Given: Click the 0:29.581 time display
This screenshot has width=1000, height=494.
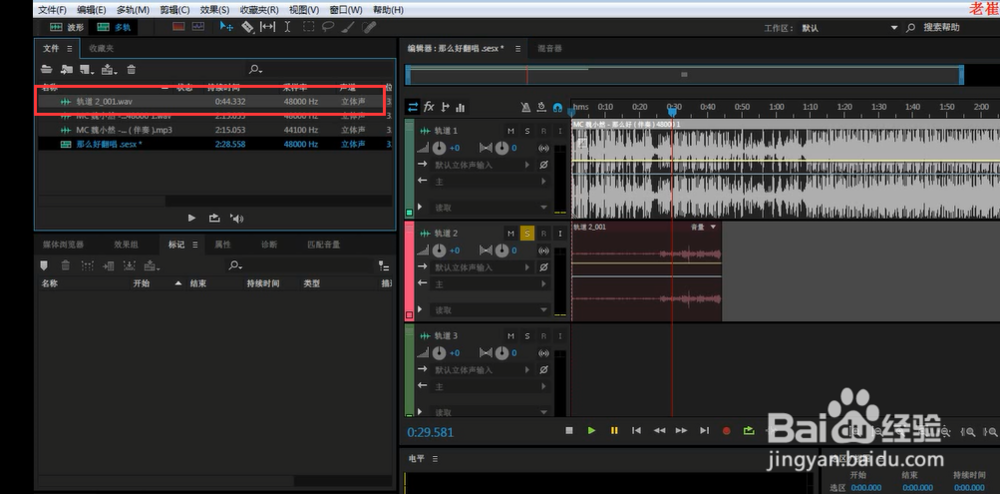Looking at the screenshot, I should point(430,432).
